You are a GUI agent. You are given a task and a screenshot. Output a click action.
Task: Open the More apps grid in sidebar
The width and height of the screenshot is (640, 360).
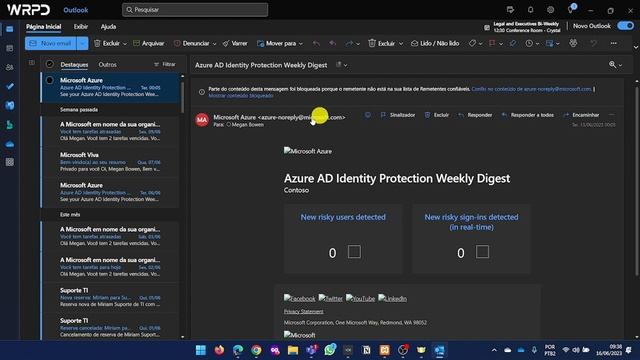coord(10,162)
